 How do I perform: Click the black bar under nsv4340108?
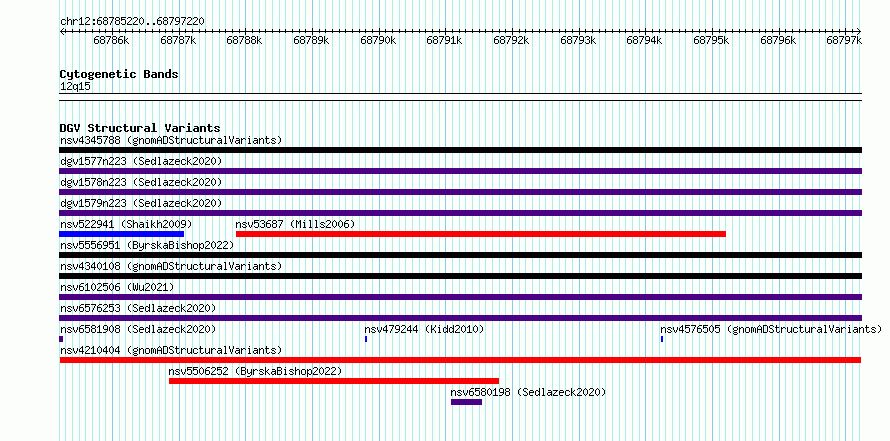point(460,276)
